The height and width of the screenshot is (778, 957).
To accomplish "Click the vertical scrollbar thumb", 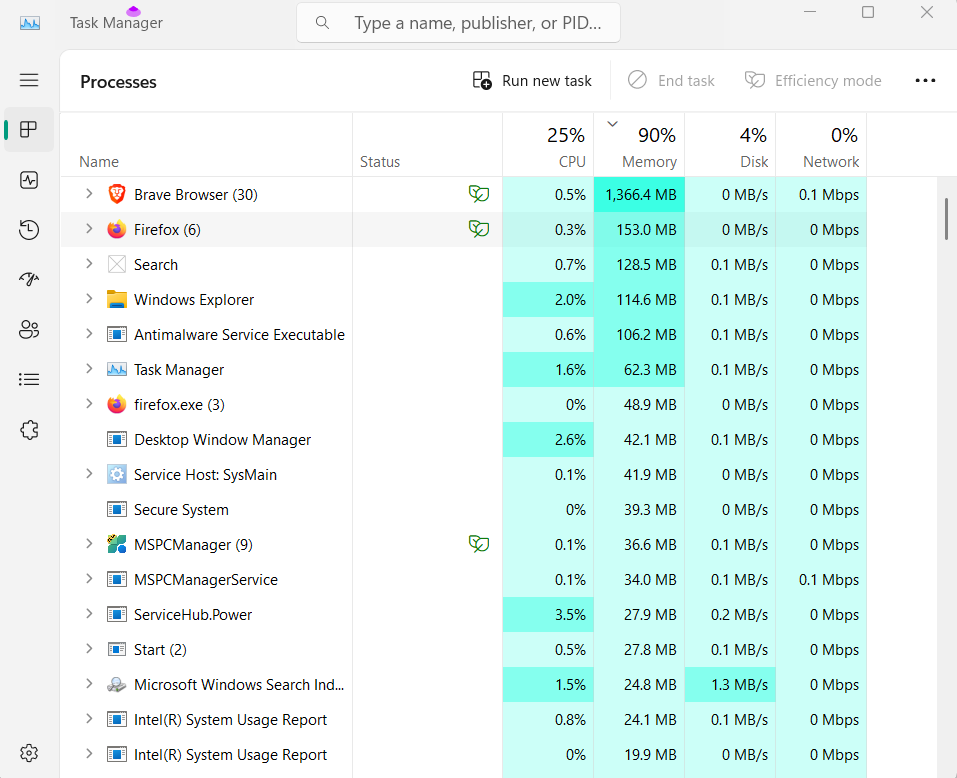I will pyautogui.click(x=946, y=218).
